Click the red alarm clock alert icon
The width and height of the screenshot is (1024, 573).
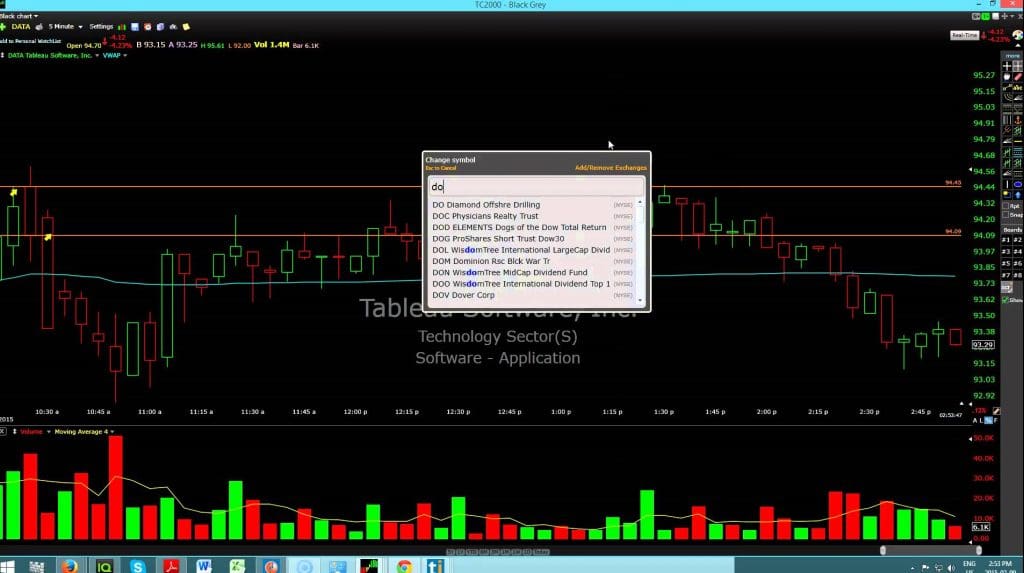coord(148,27)
